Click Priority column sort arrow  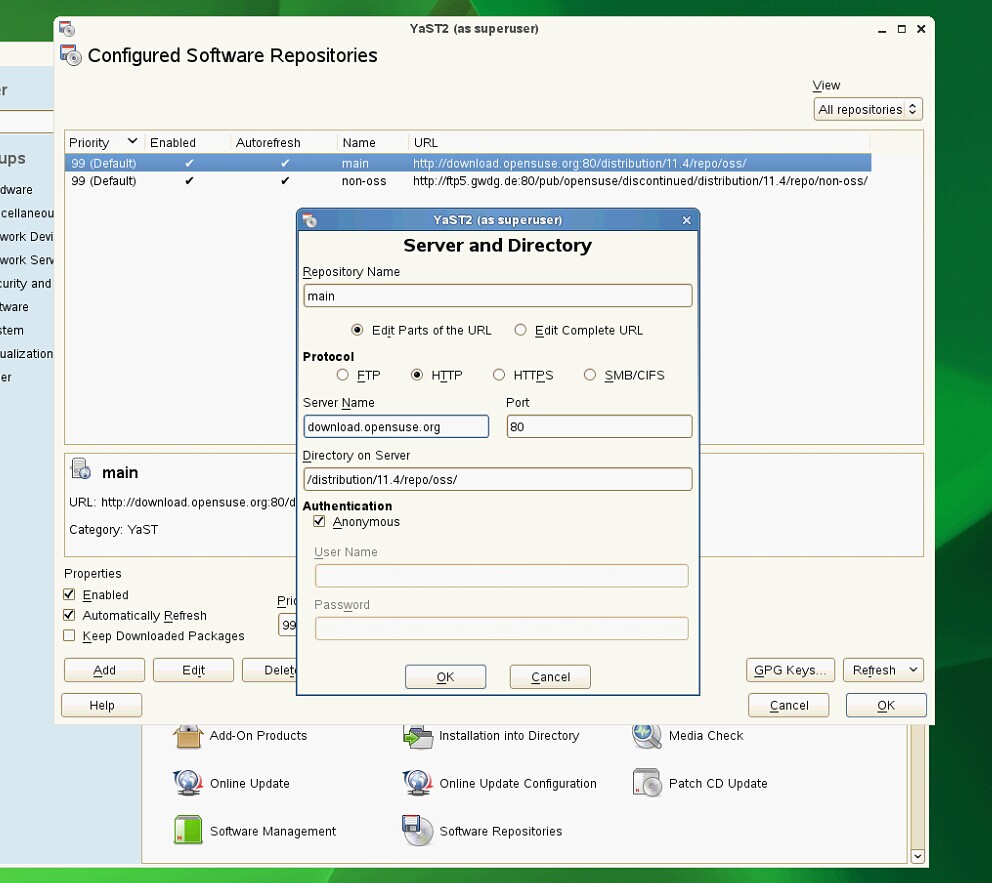132,141
